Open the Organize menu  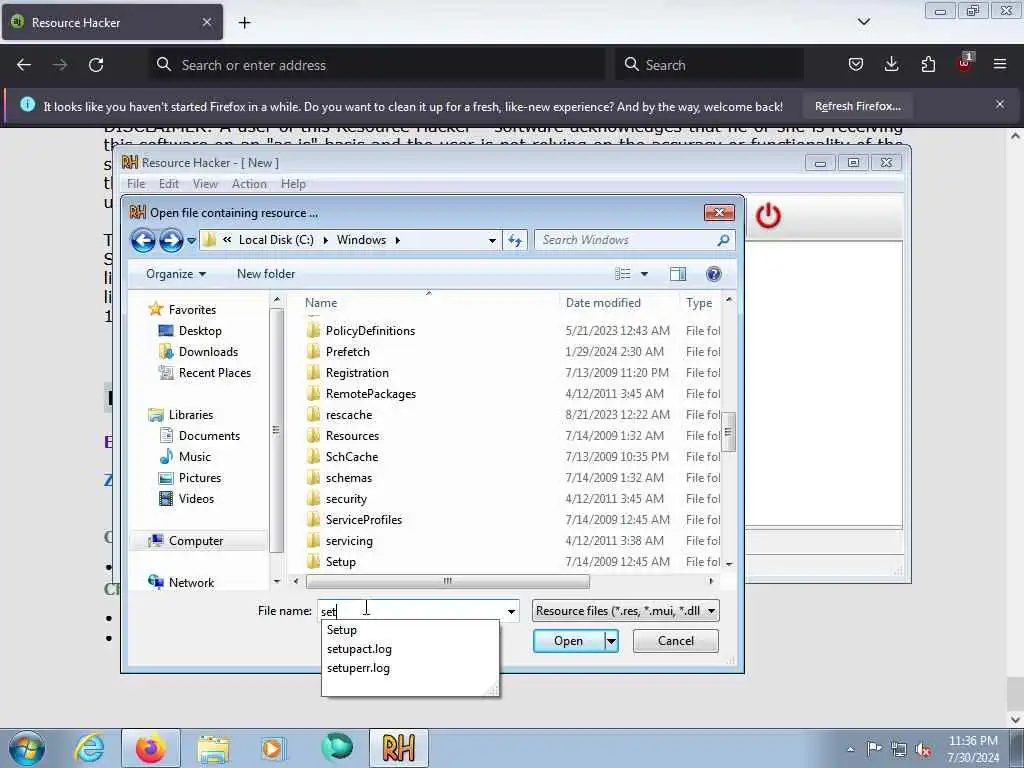click(x=176, y=274)
